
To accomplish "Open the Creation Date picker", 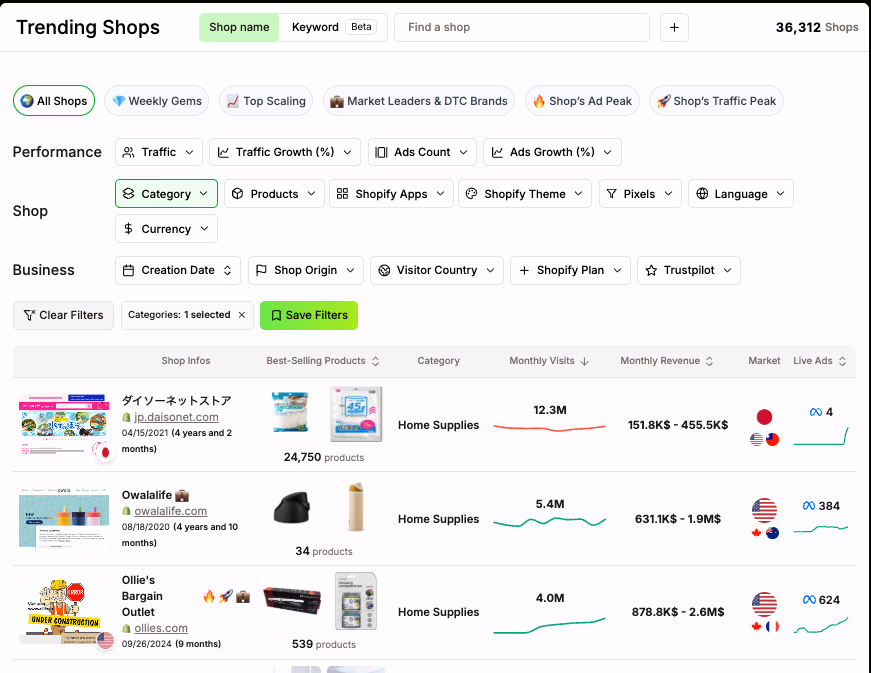I will 178,270.
